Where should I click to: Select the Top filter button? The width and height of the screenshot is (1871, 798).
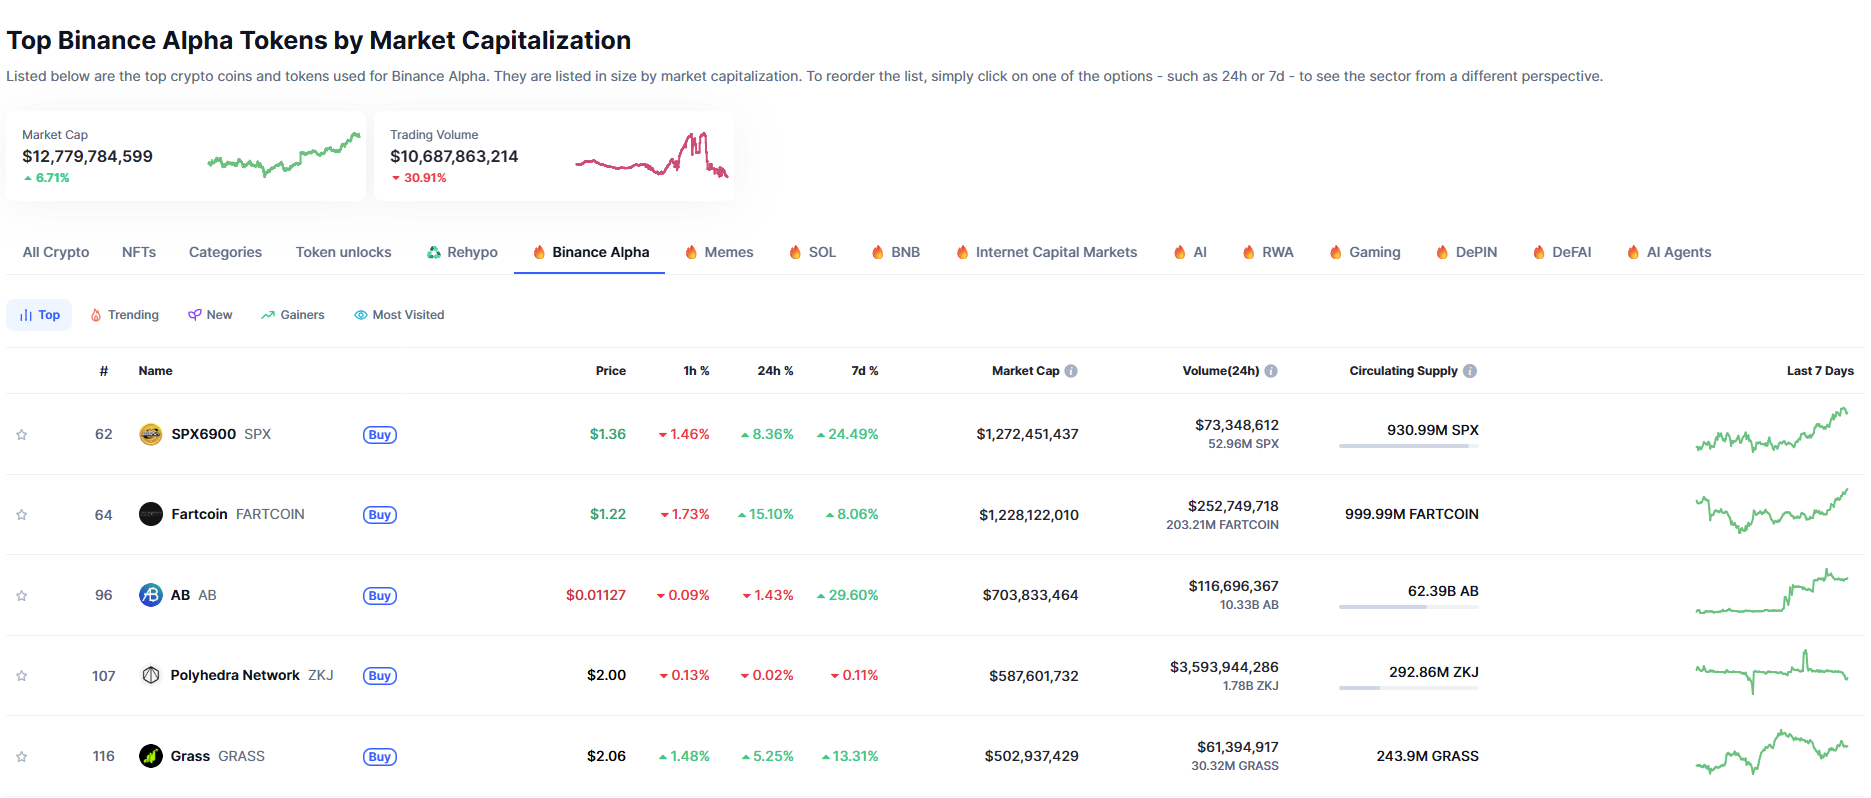pos(39,315)
